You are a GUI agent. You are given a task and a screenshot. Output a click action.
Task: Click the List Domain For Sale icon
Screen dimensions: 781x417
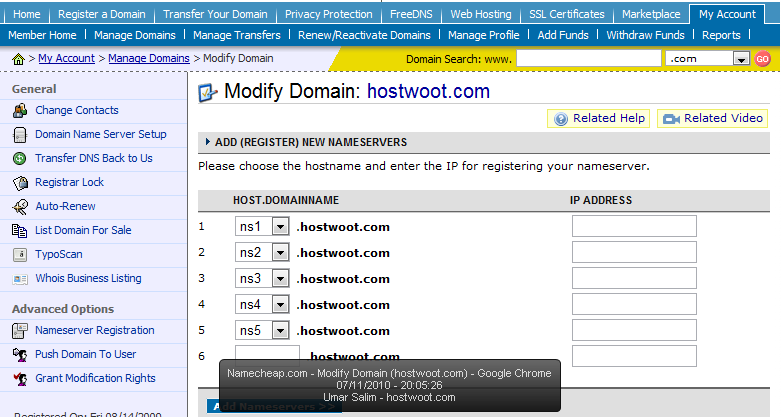[x=20, y=231]
